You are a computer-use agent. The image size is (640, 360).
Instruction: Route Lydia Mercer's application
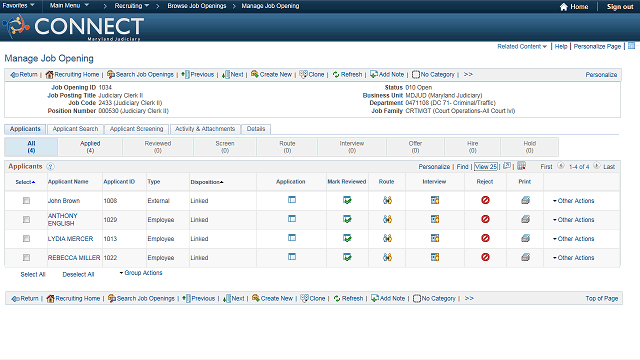pos(387,238)
